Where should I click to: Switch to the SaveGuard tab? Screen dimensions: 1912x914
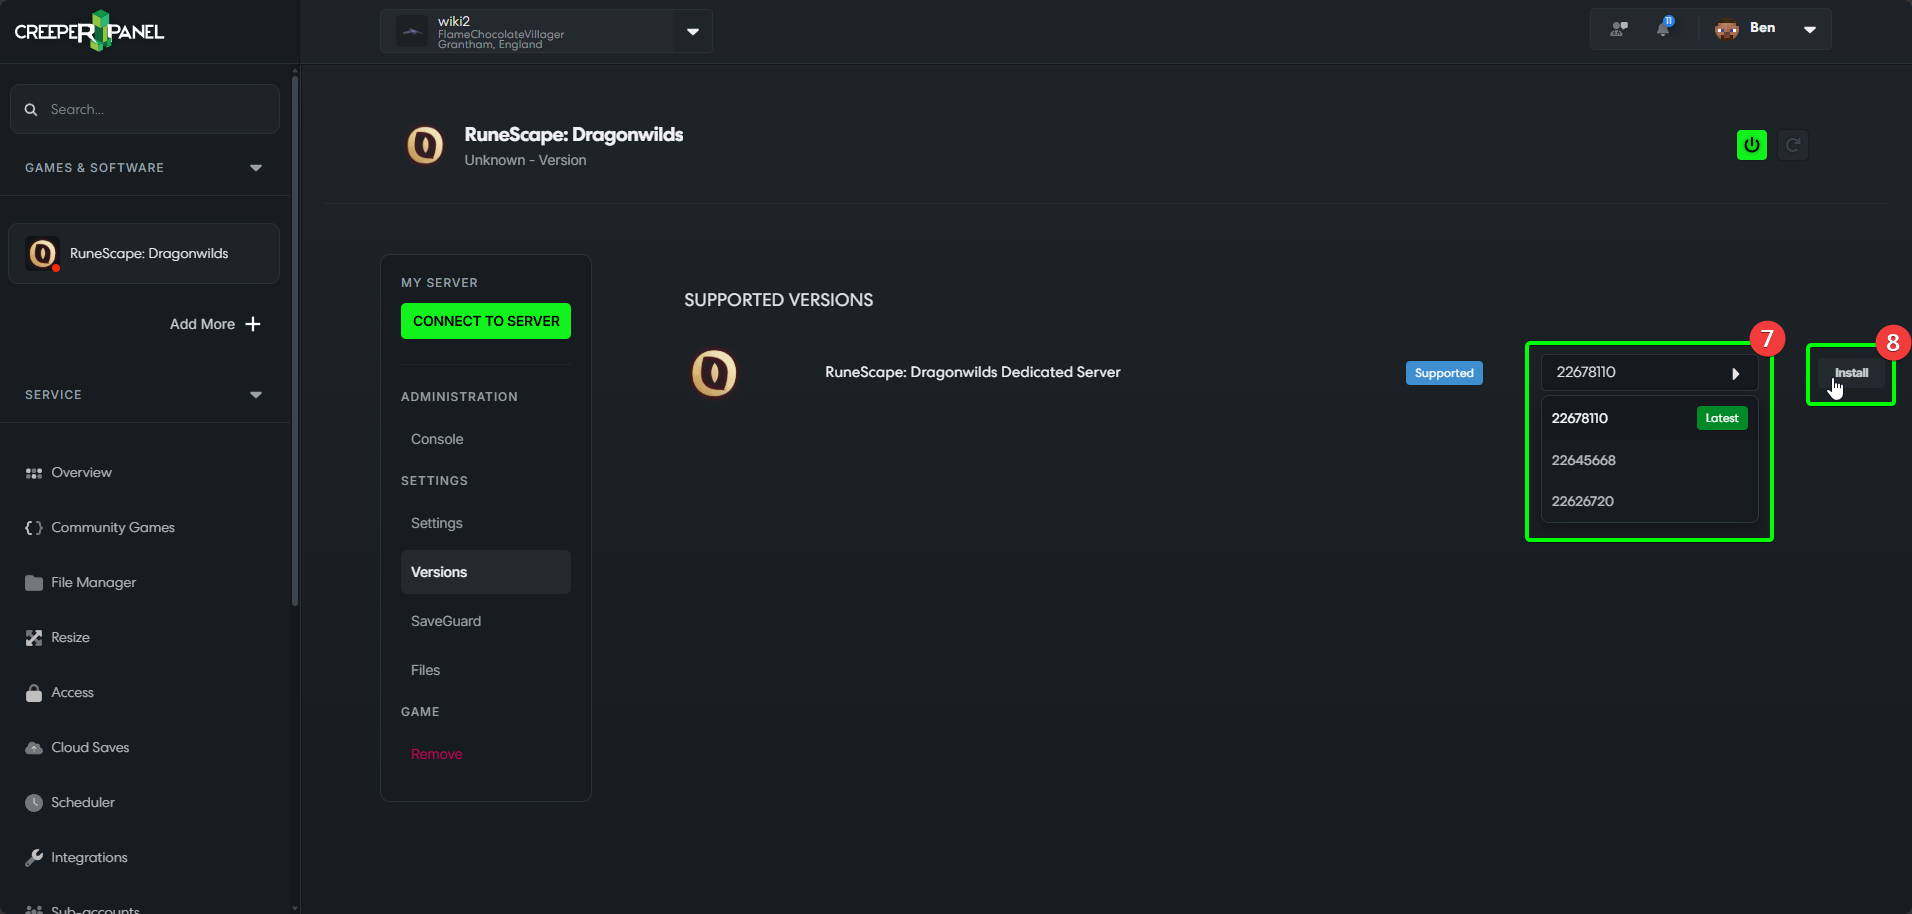[x=446, y=621]
